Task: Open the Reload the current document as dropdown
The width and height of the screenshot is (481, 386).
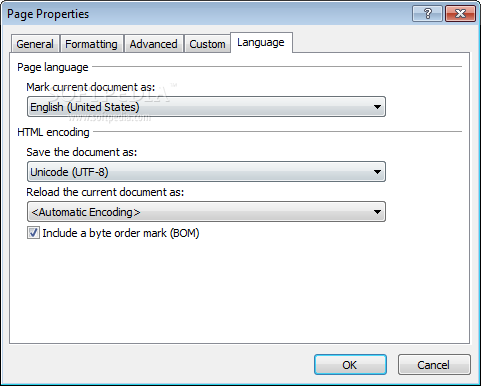Action: [x=206, y=212]
